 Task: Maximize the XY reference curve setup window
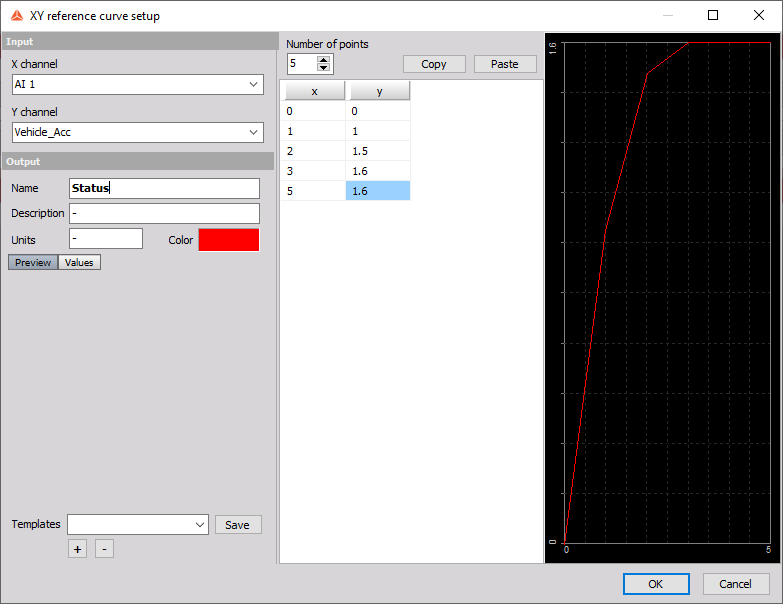tap(713, 15)
